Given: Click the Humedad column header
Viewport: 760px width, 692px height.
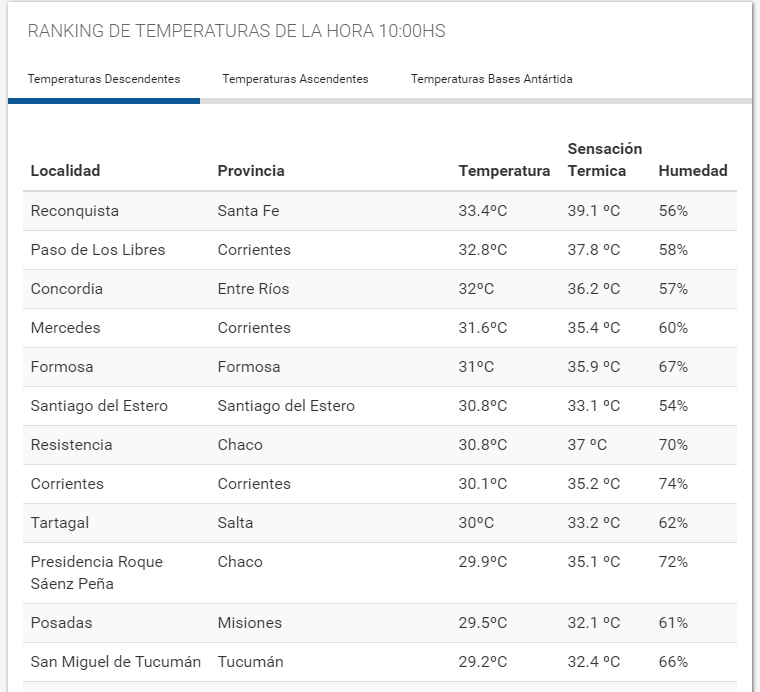Looking at the screenshot, I should pos(692,171).
